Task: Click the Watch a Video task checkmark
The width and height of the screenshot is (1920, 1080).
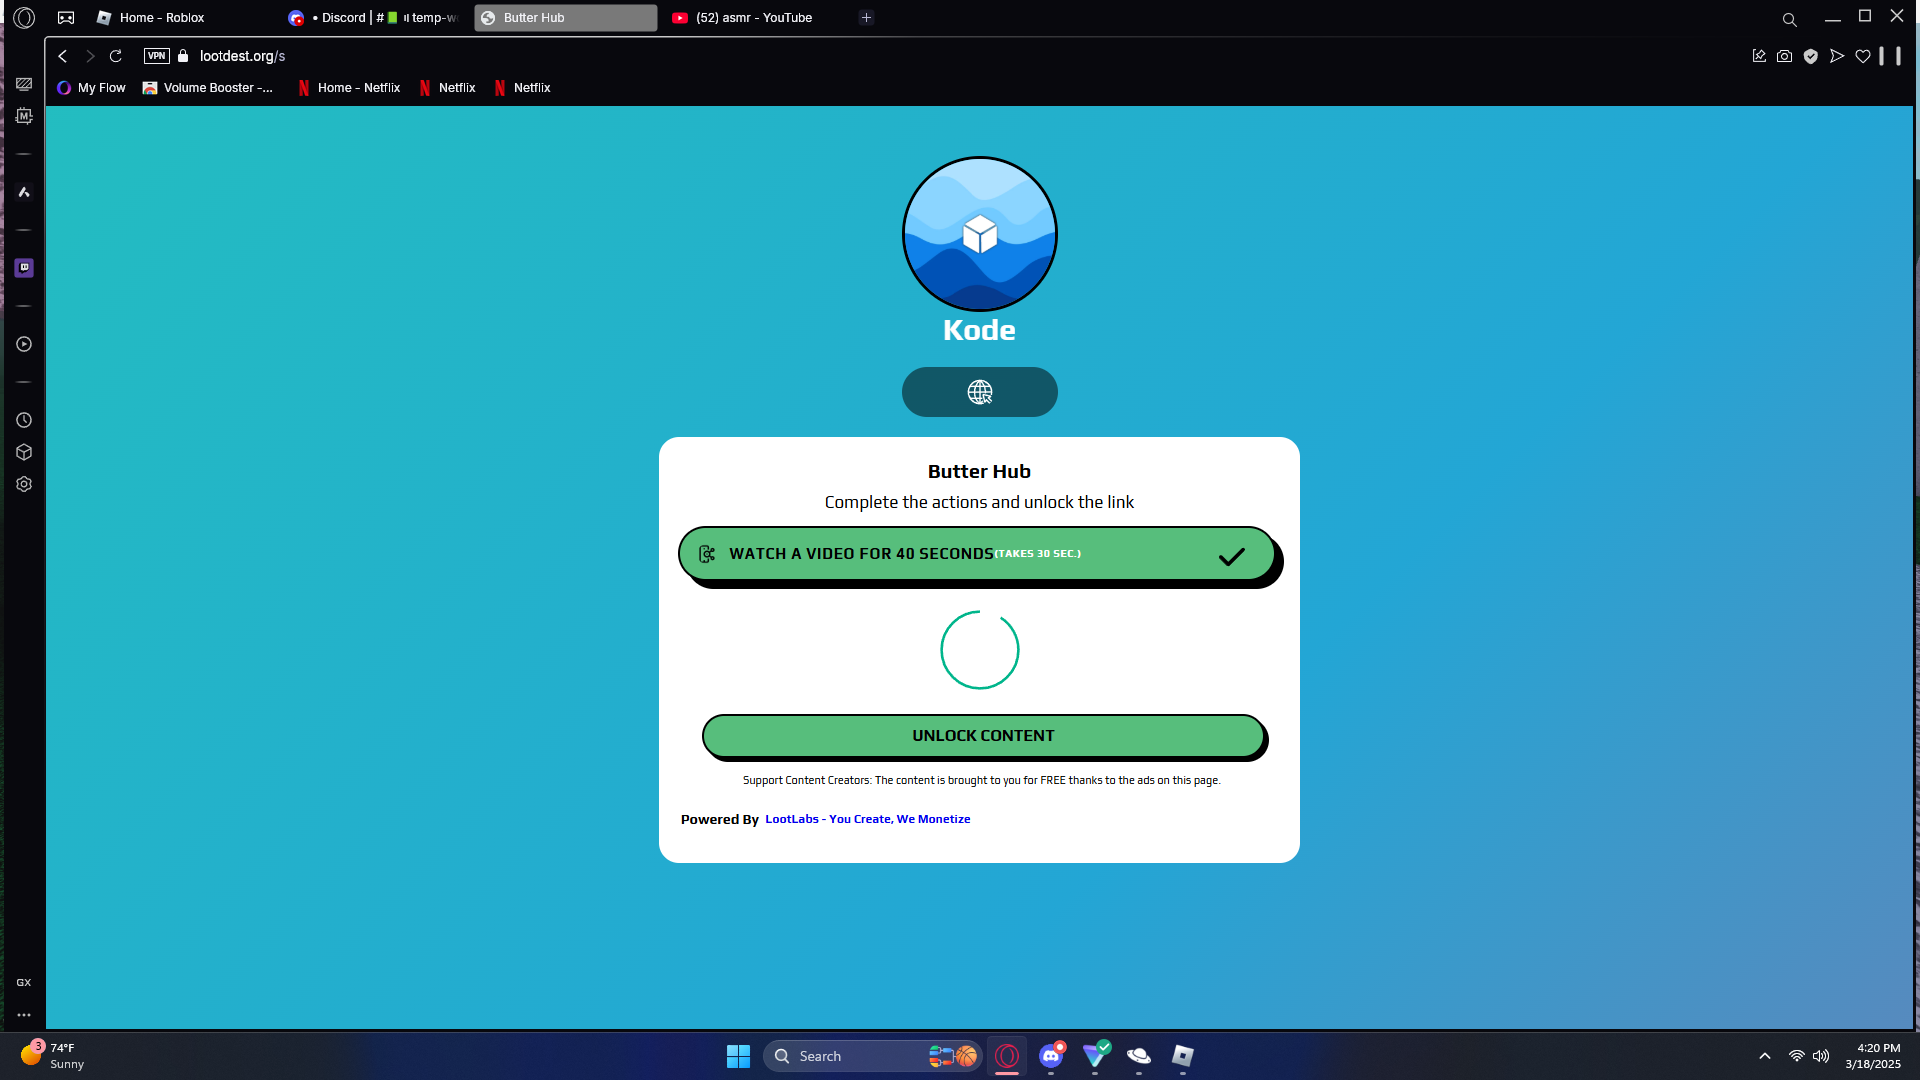Action: [1231, 556]
